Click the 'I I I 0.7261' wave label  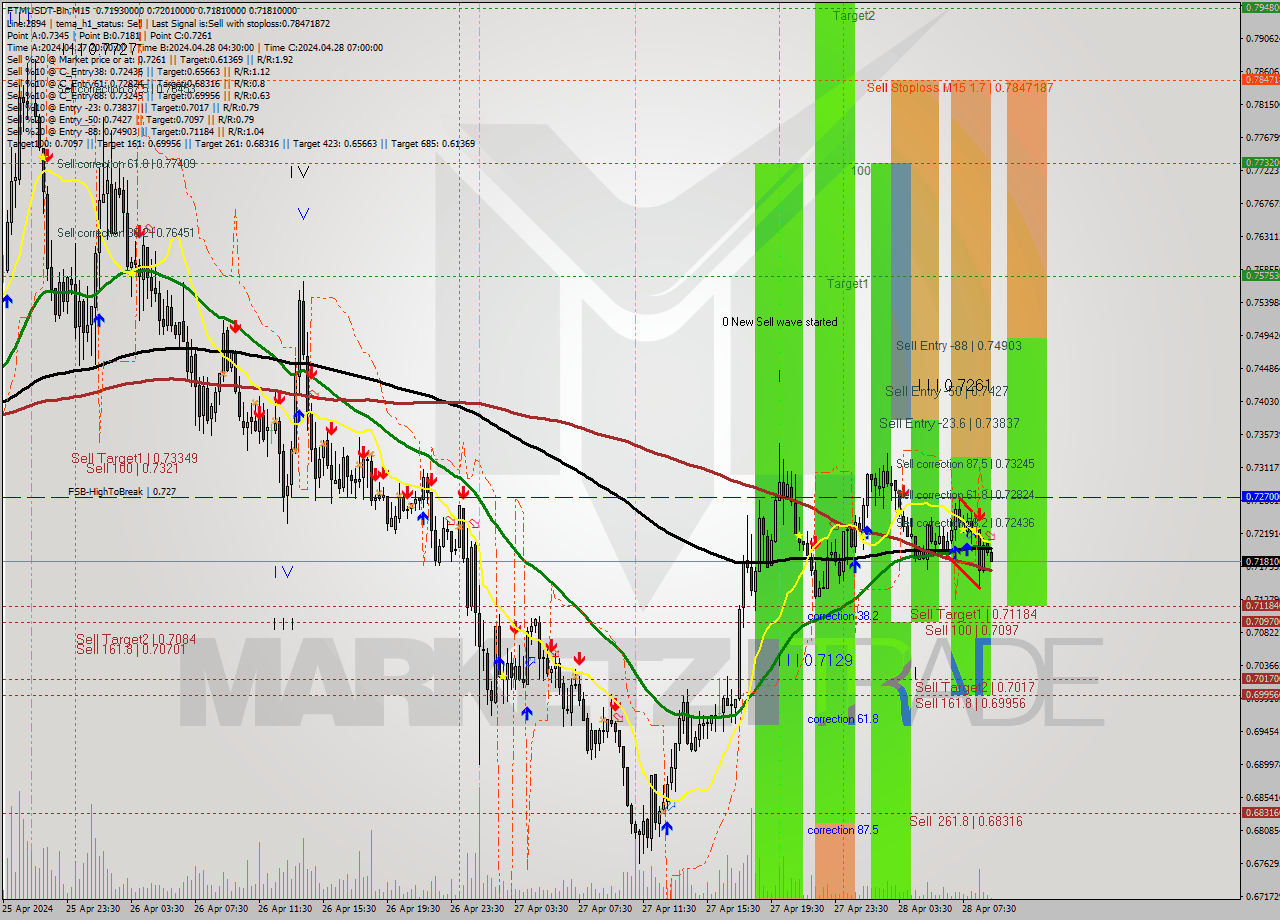click(953, 385)
